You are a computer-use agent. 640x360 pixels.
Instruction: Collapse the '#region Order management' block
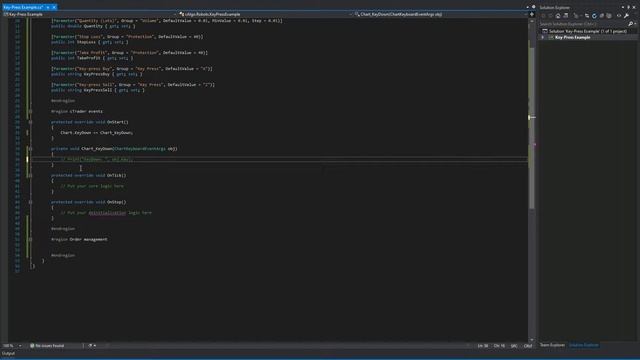tap(30, 239)
